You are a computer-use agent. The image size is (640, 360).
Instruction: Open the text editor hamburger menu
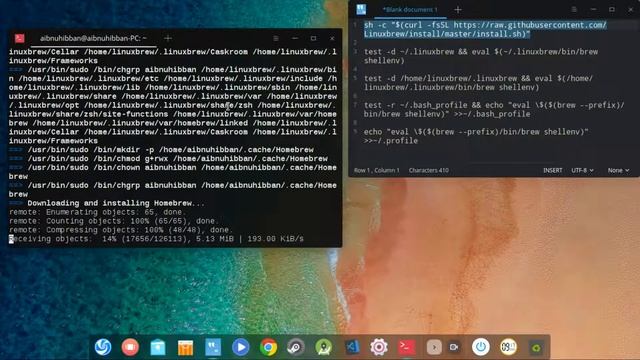click(574, 9)
